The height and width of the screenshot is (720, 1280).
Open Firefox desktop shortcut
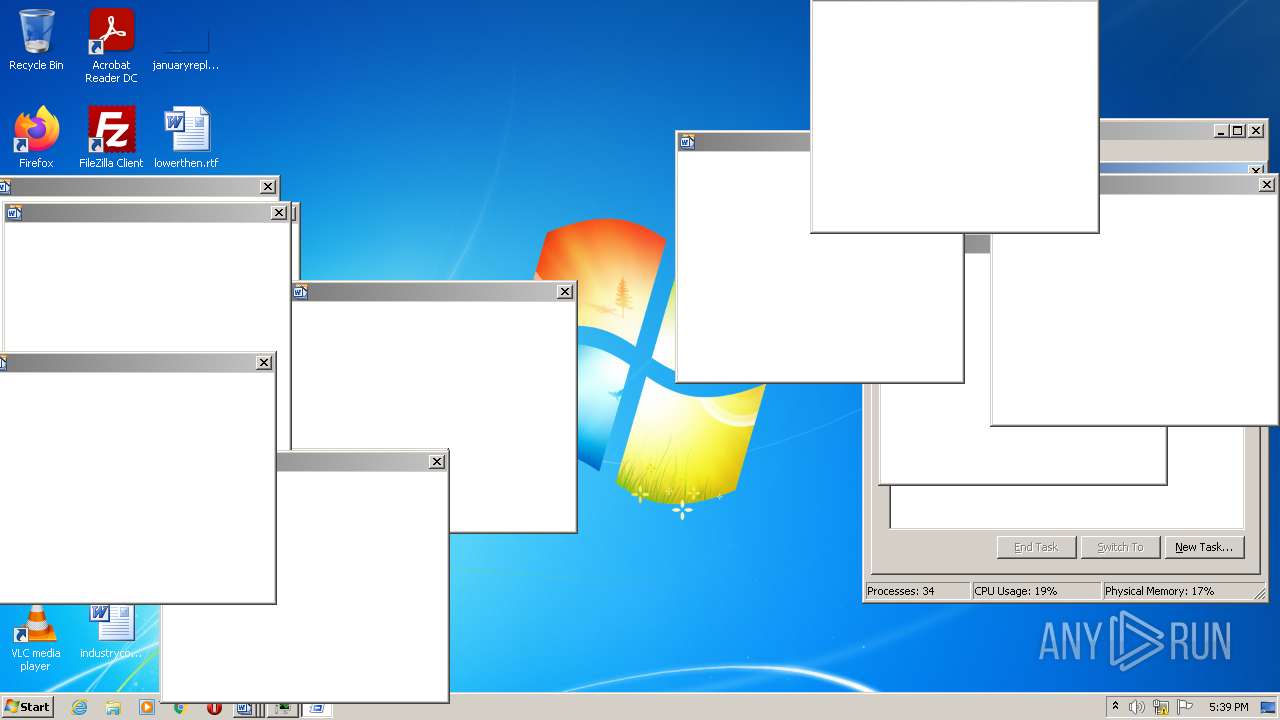coord(36,137)
